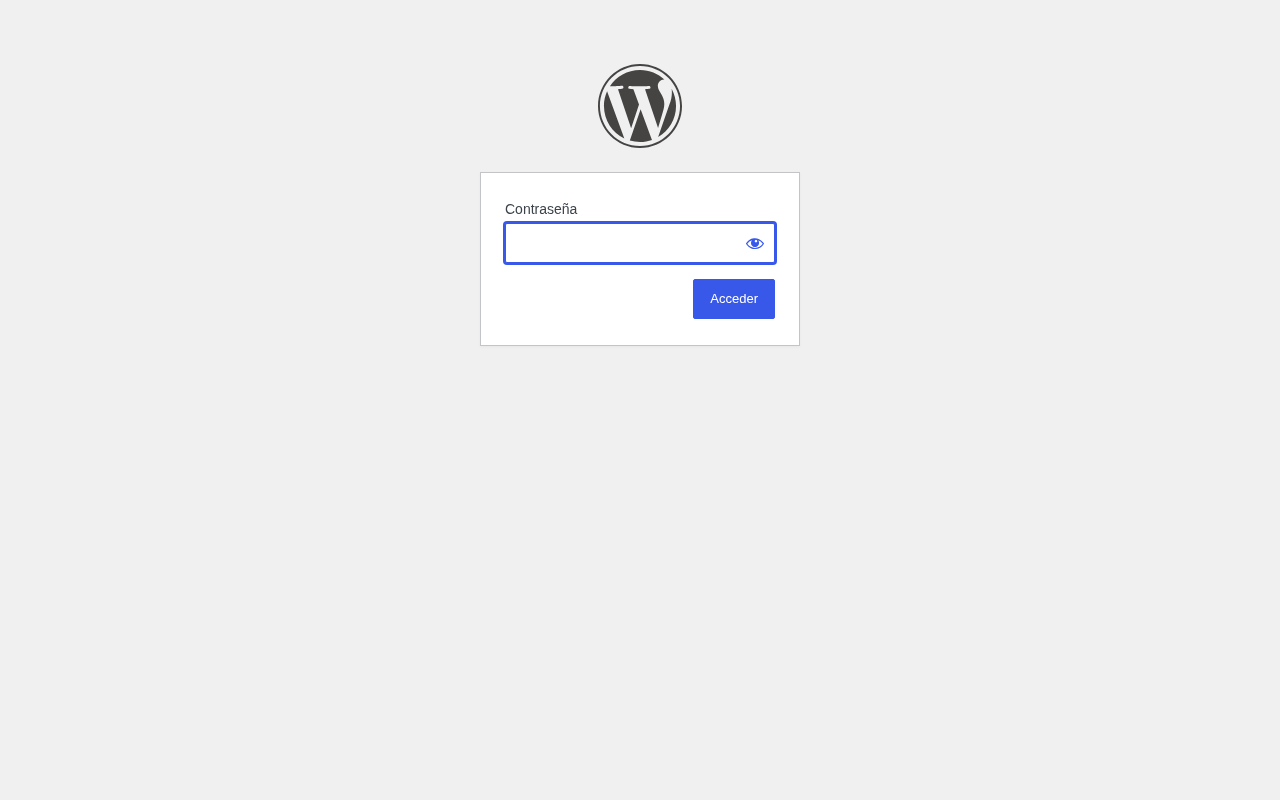Reveal the typed password
The image size is (1280, 800).
pyautogui.click(x=755, y=243)
